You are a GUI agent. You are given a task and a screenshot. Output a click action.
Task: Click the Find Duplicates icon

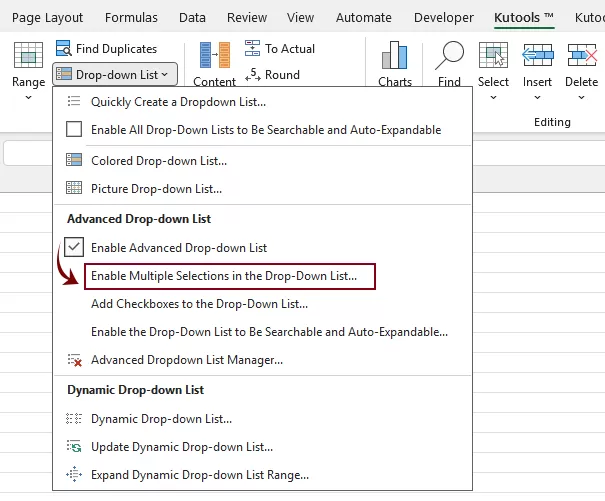coord(64,49)
